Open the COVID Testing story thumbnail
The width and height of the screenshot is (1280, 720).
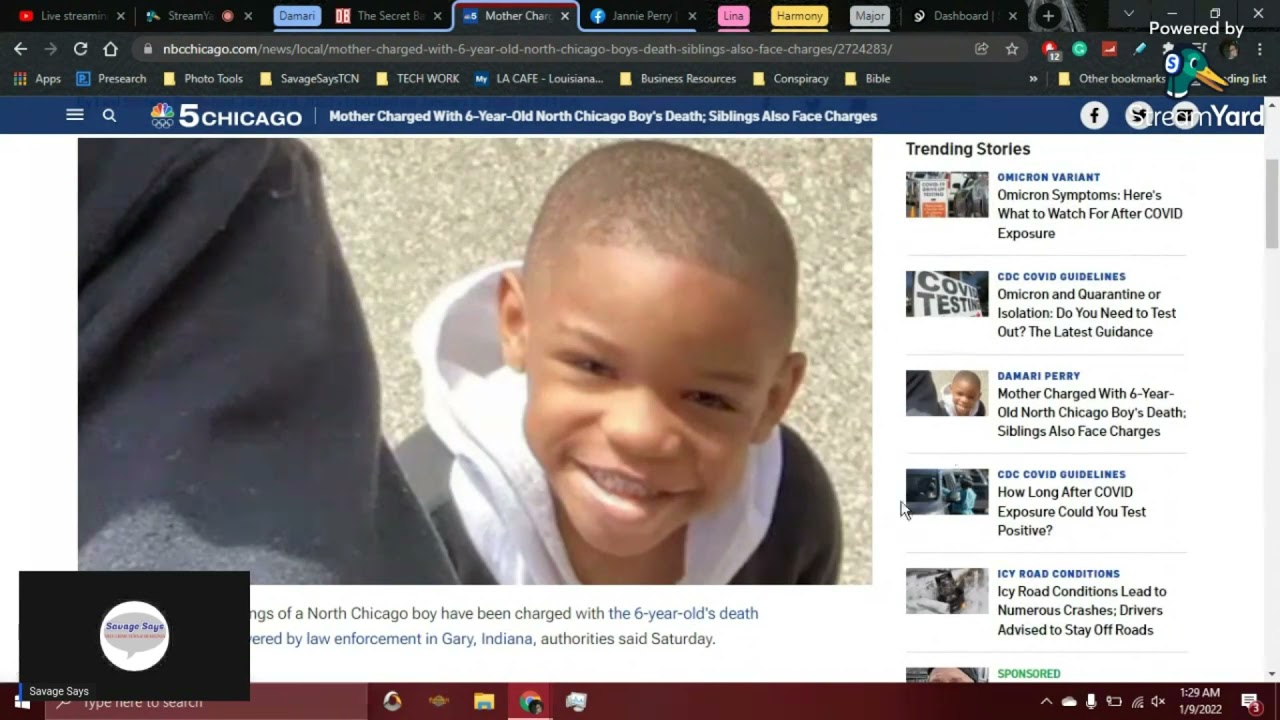947,294
